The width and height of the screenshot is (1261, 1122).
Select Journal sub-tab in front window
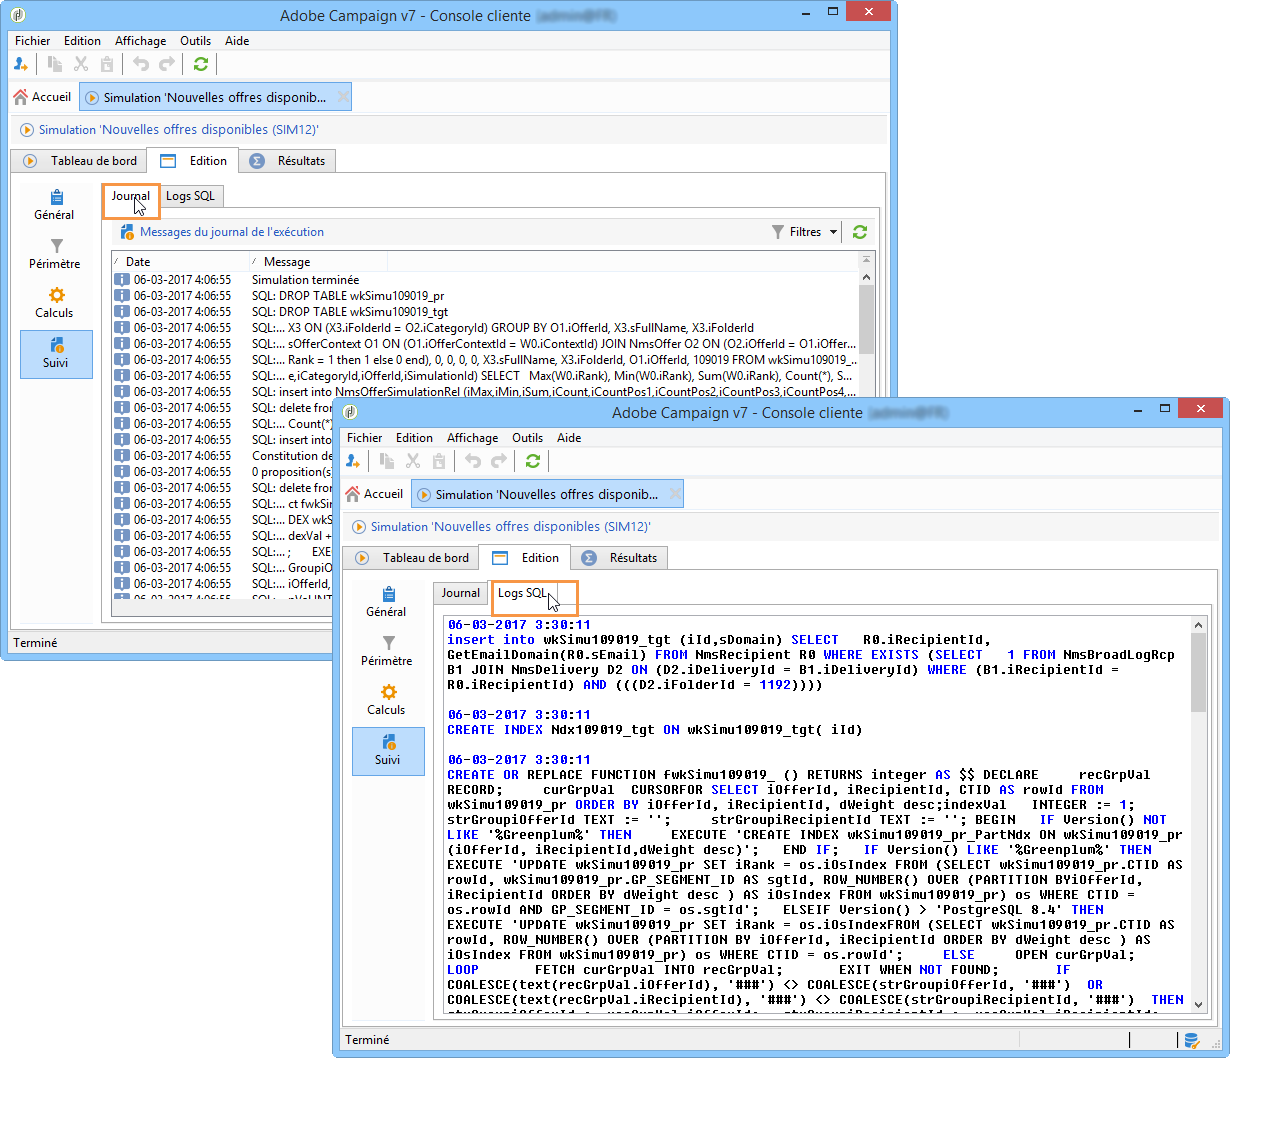pyautogui.click(x=461, y=593)
